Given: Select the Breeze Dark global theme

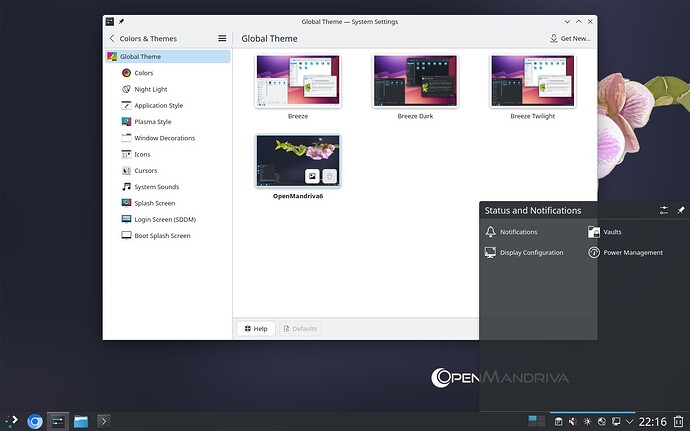Looking at the screenshot, I should tap(415, 81).
